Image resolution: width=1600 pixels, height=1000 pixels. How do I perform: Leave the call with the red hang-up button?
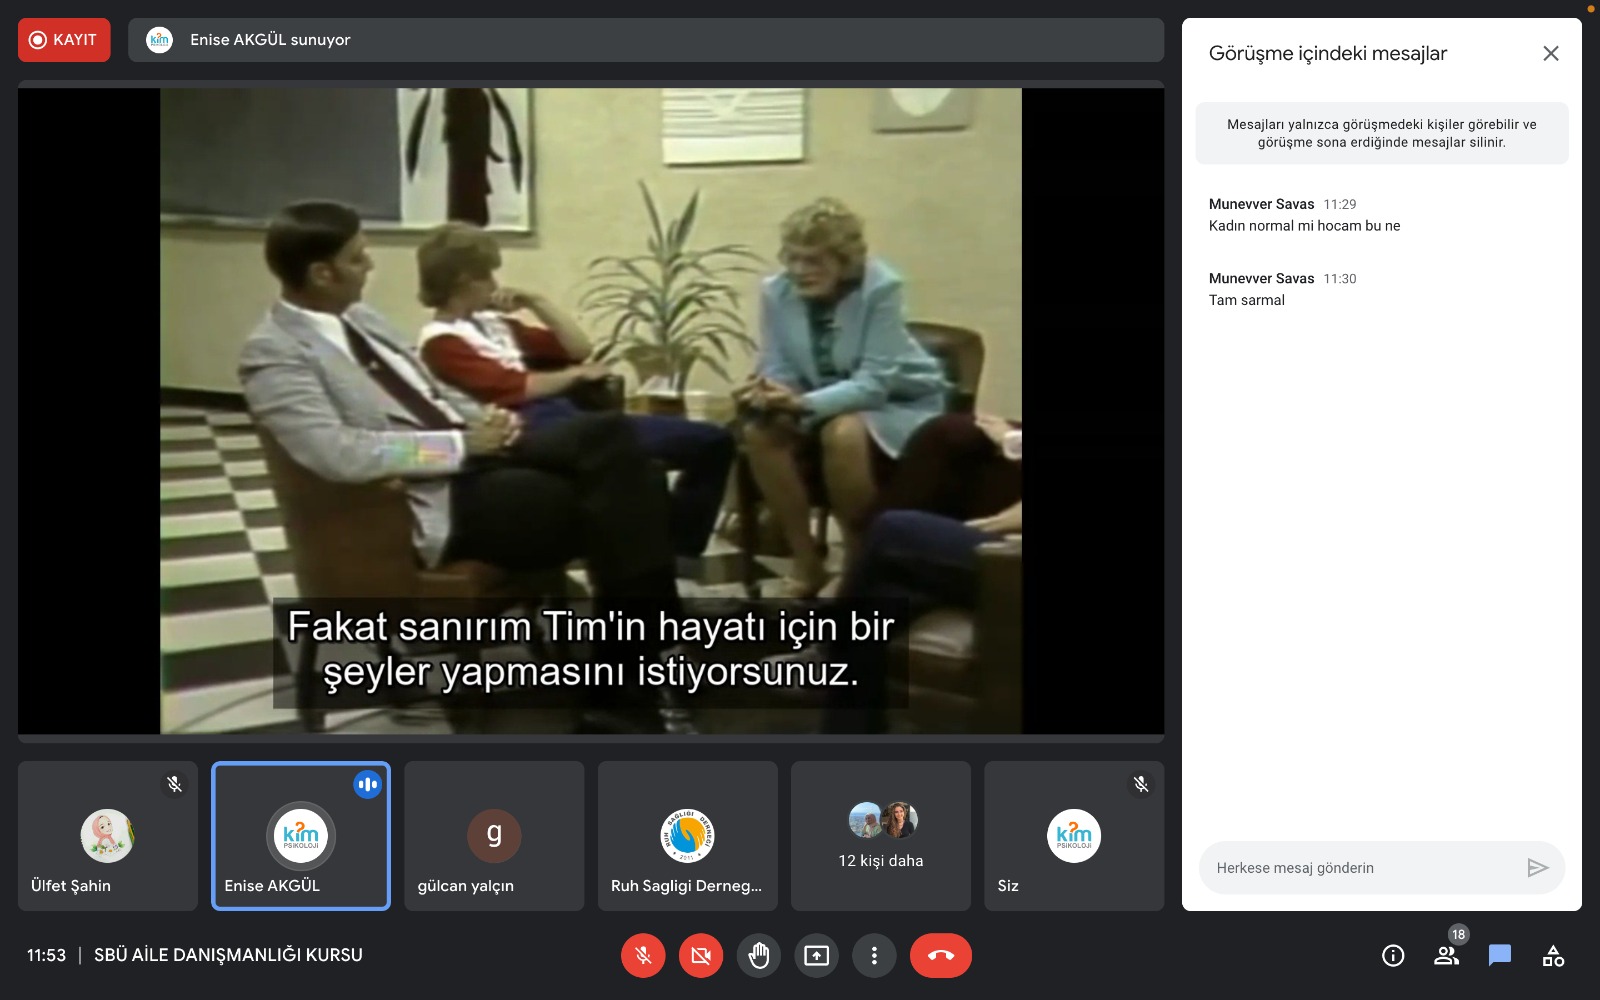940,956
